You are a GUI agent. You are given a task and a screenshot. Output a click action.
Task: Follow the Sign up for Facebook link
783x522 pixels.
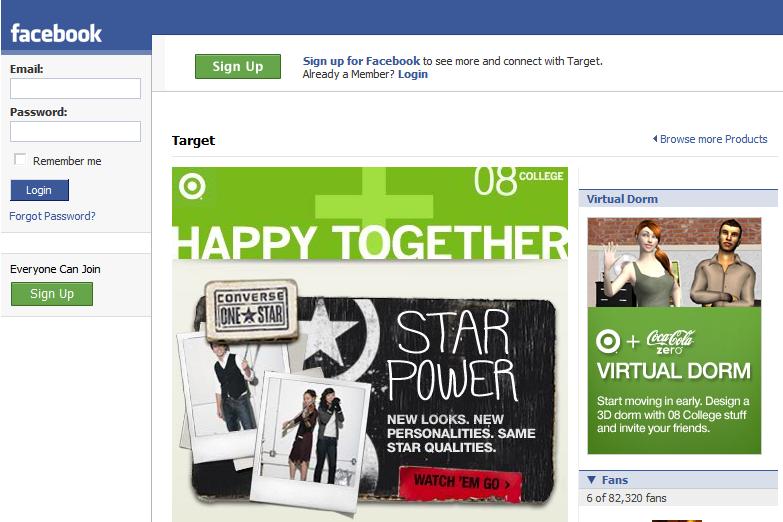361,61
